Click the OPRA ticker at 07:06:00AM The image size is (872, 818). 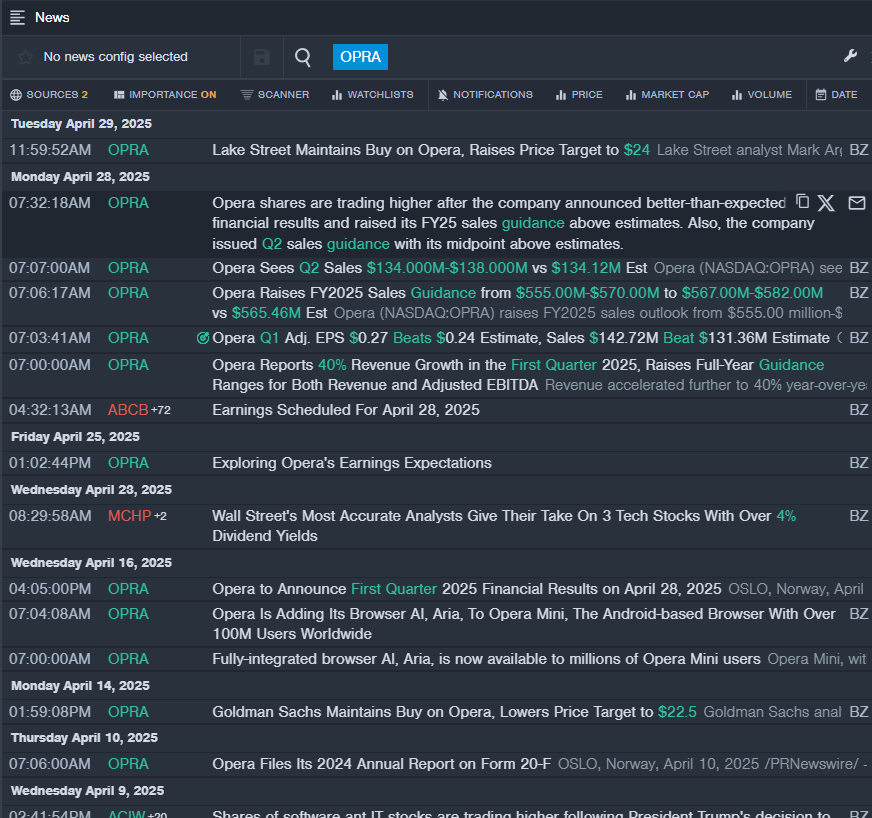tap(128, 764)
